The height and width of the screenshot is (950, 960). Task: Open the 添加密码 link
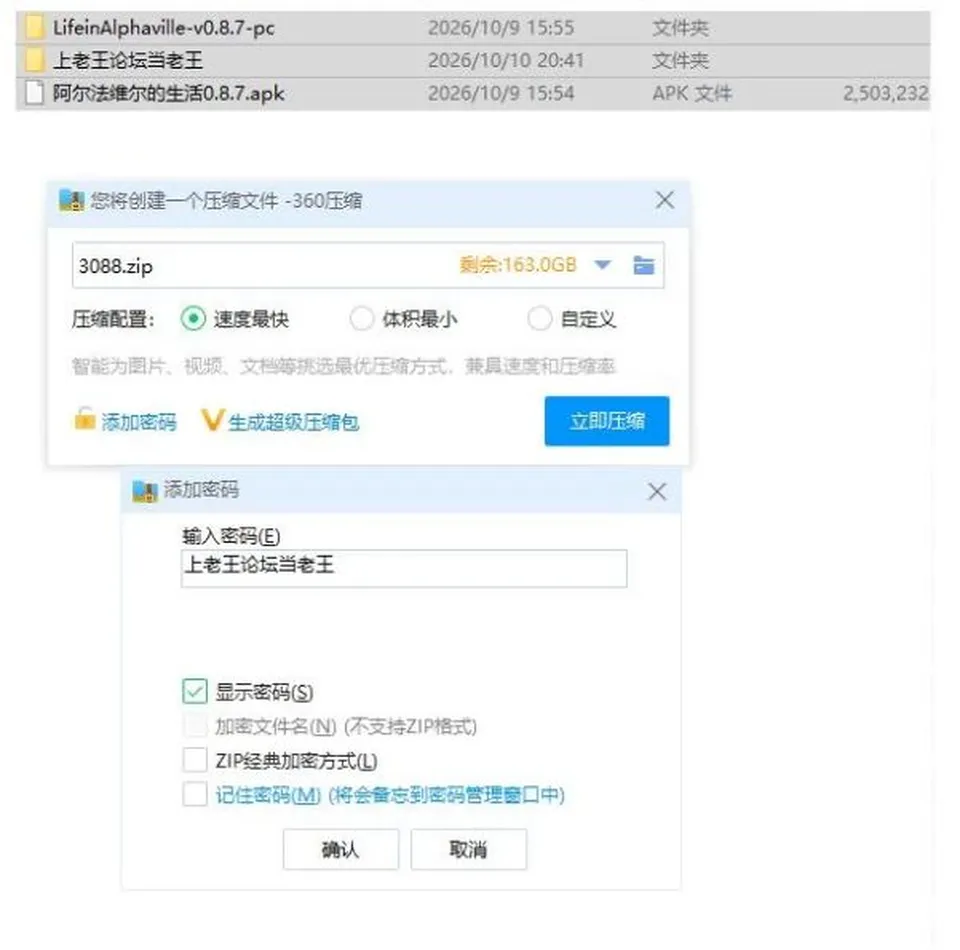(138, 422)
